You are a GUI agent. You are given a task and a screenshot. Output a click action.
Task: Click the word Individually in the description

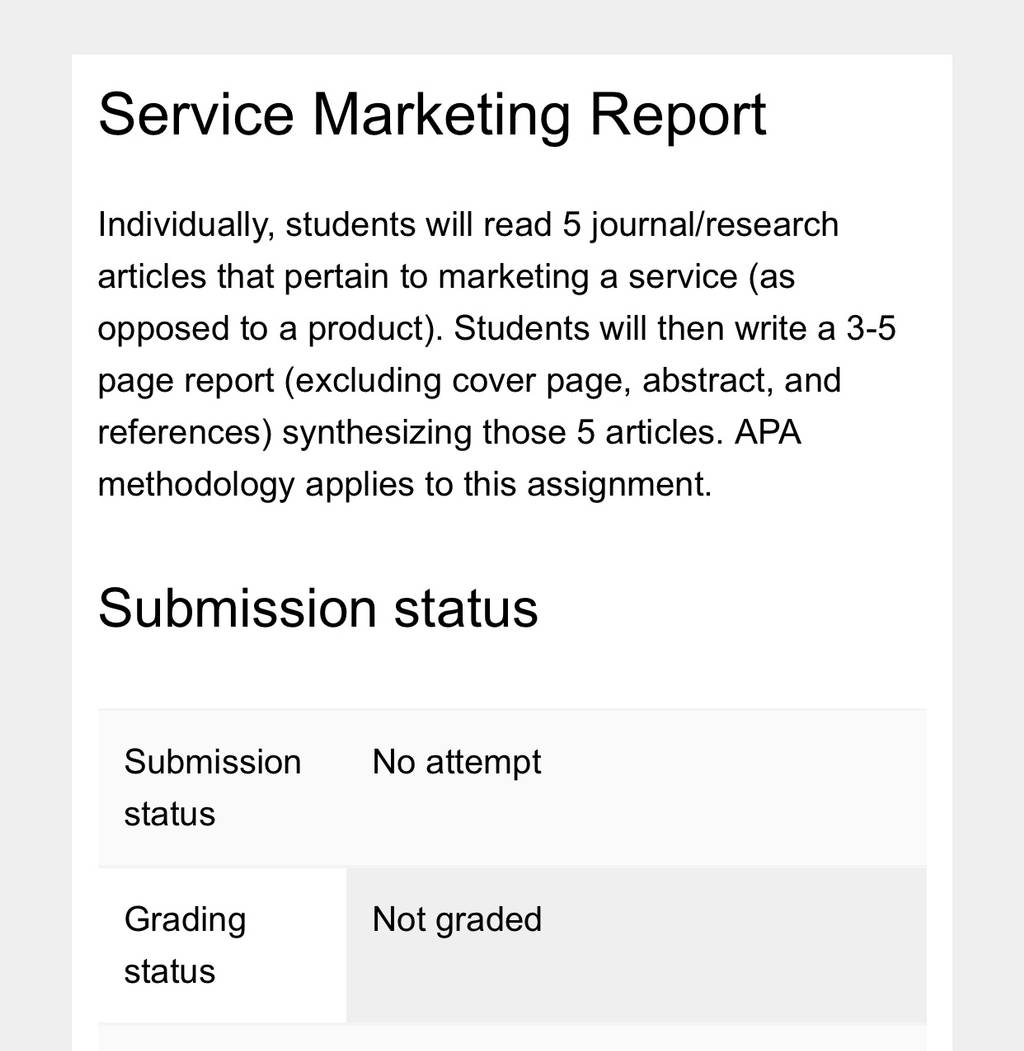click(186, 225)
